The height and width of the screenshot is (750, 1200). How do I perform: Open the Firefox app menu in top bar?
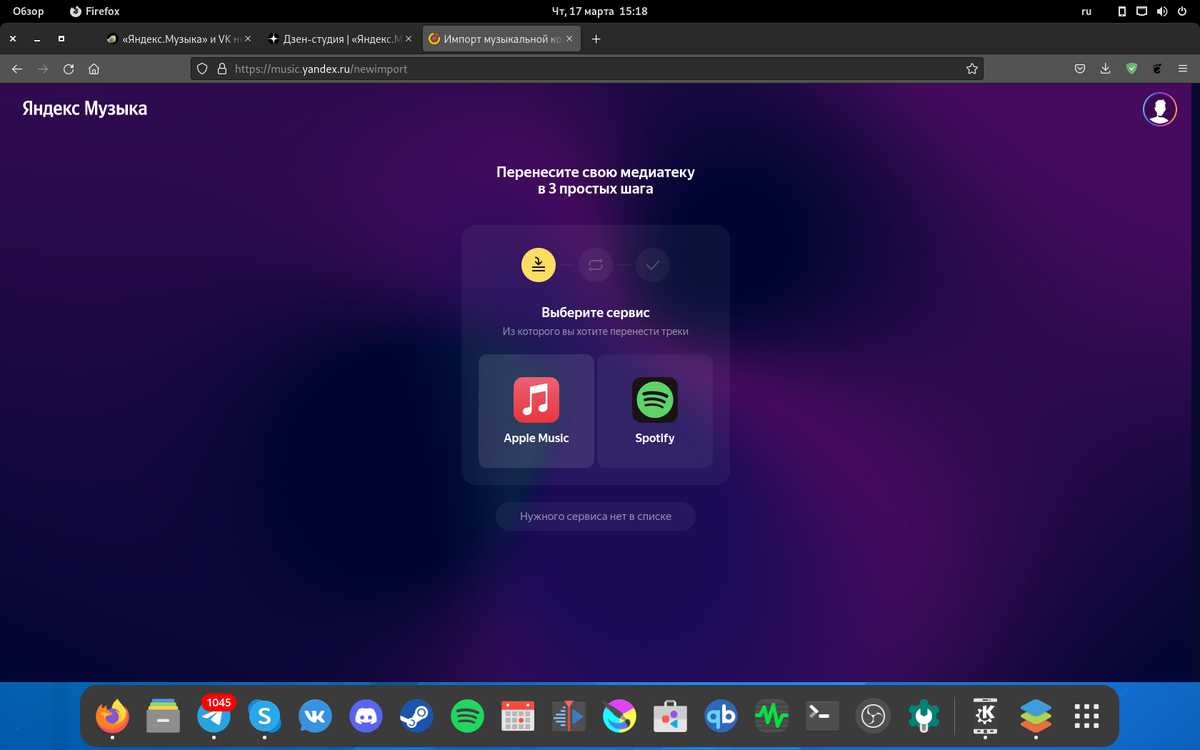pos(95,11)
